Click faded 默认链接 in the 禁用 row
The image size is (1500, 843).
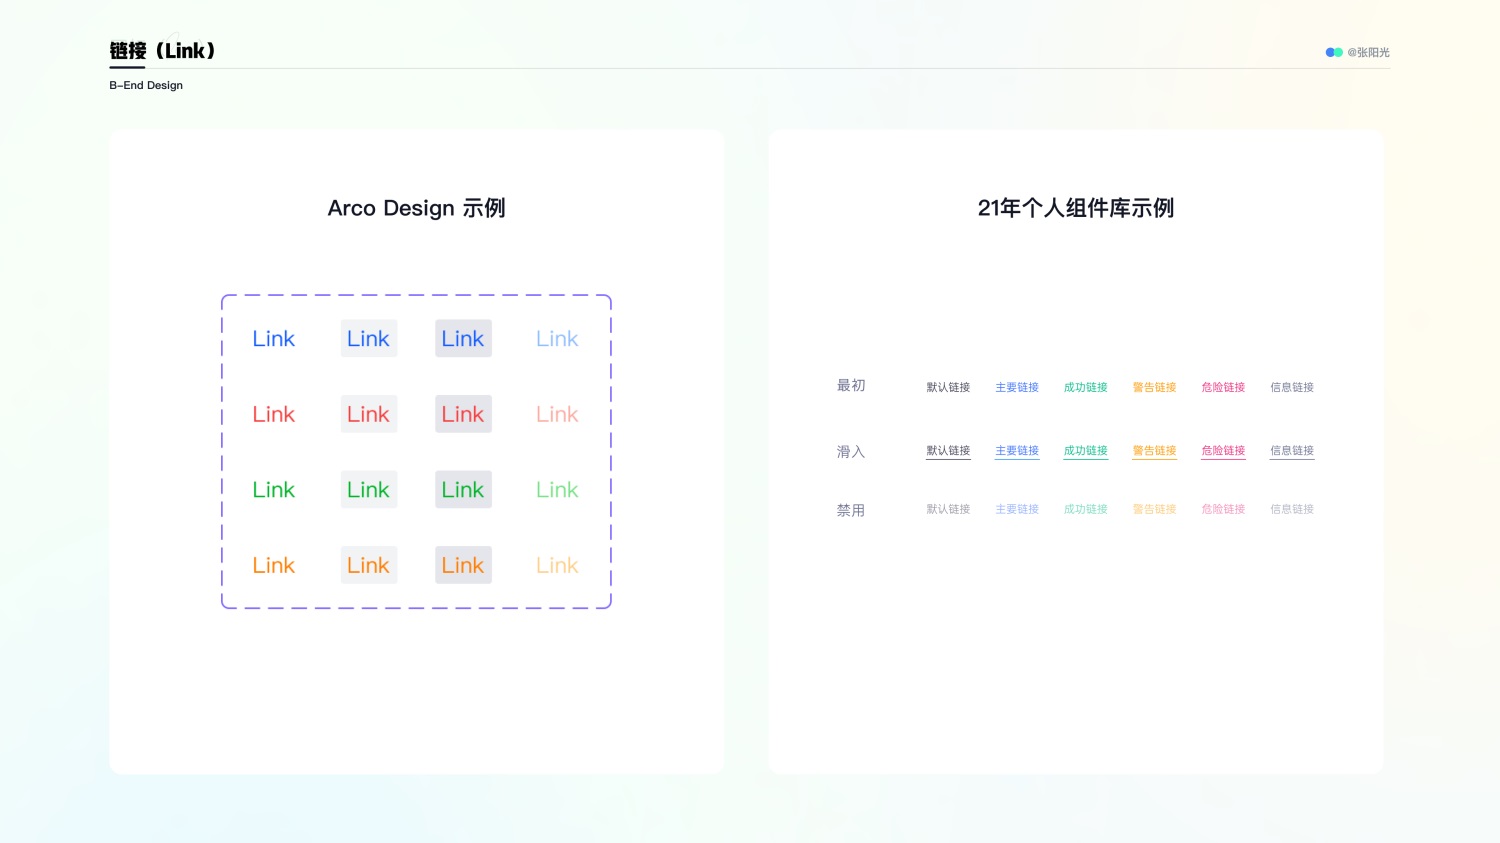point(948,509)
